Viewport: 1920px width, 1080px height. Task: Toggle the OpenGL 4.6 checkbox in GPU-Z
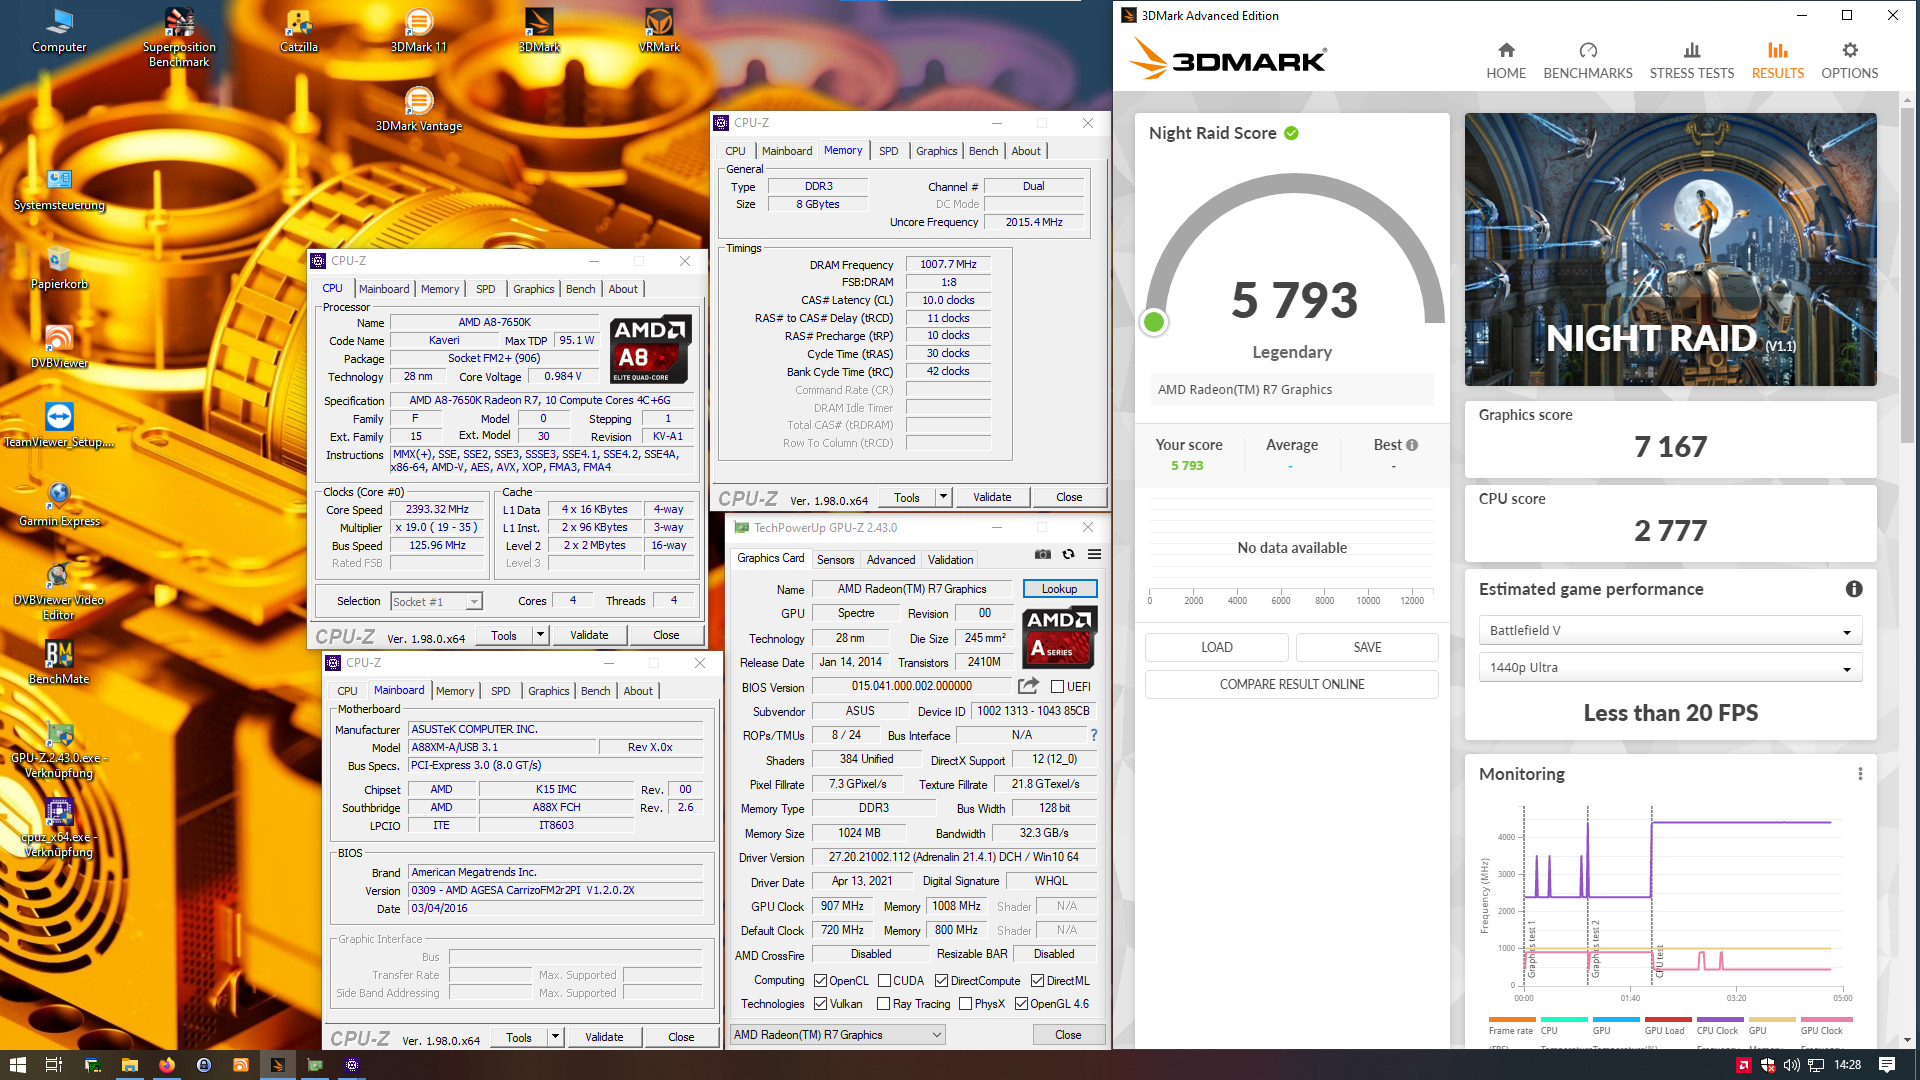(1021, 1004)
